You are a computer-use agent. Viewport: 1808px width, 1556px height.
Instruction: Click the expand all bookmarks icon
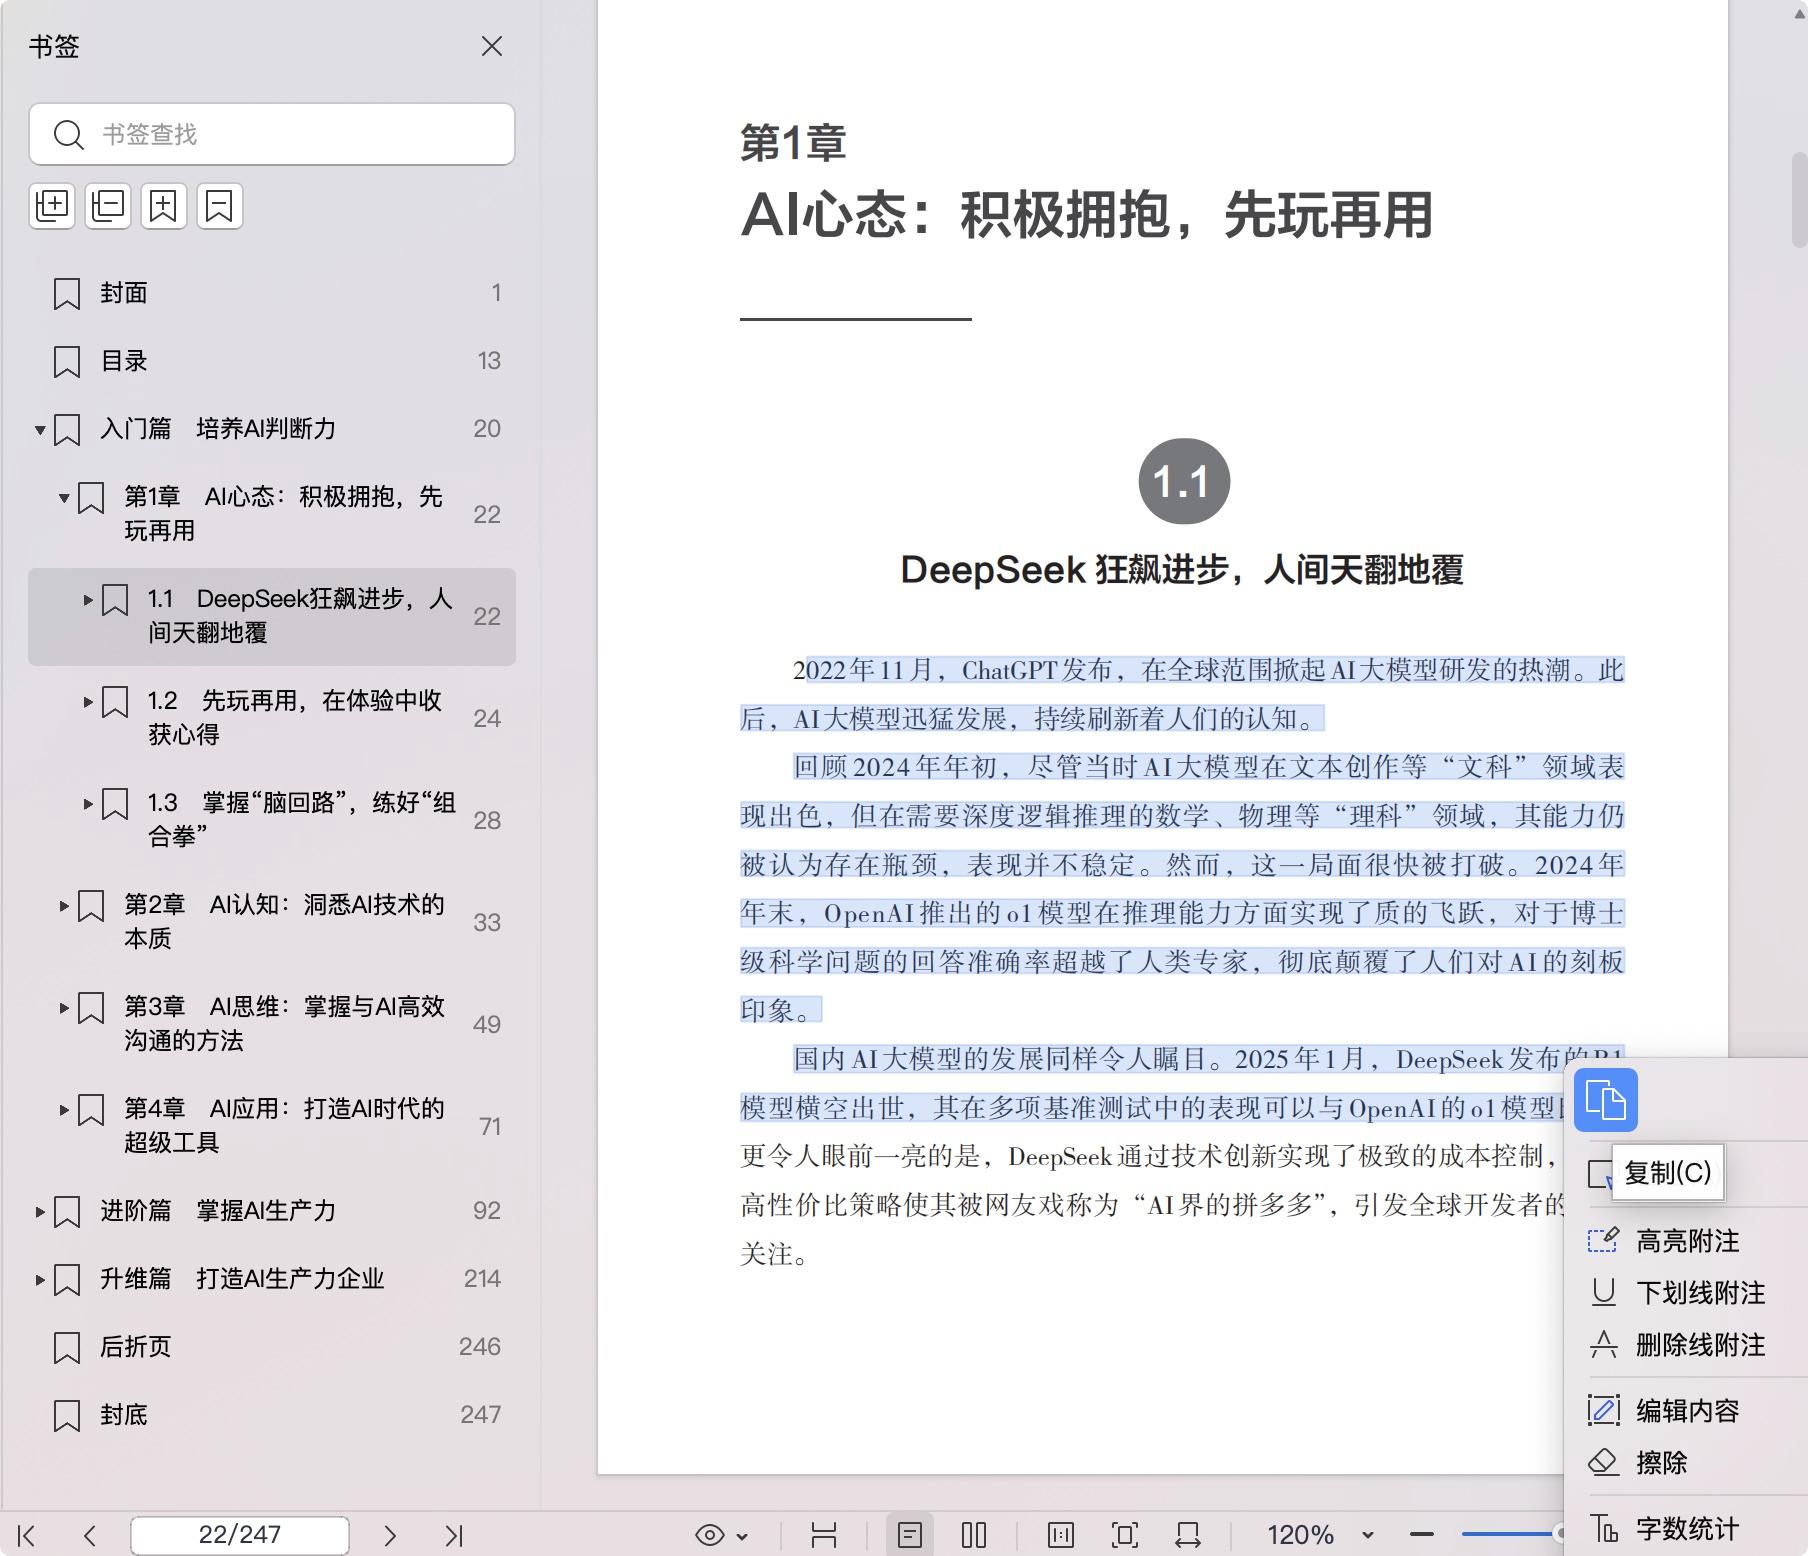[x=52, y=206]
